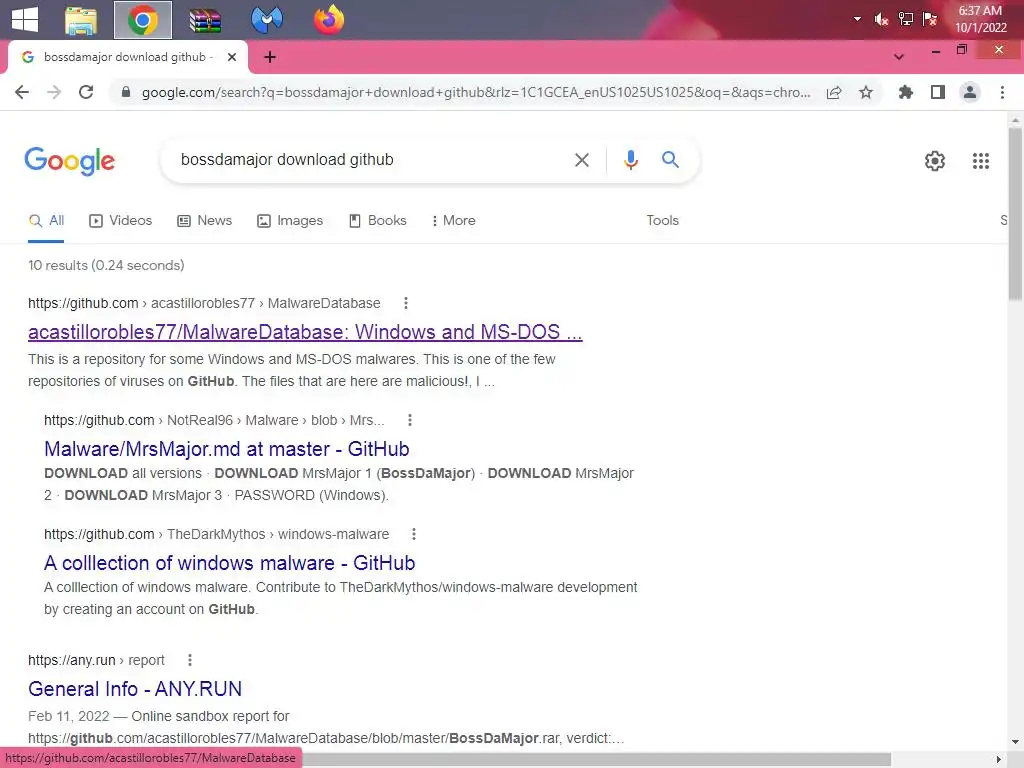Viewport: 1024px width, 768px height.
Task: Open options for TheDarkMythos result
Action: pyautogui.click(x=413, y=534)
